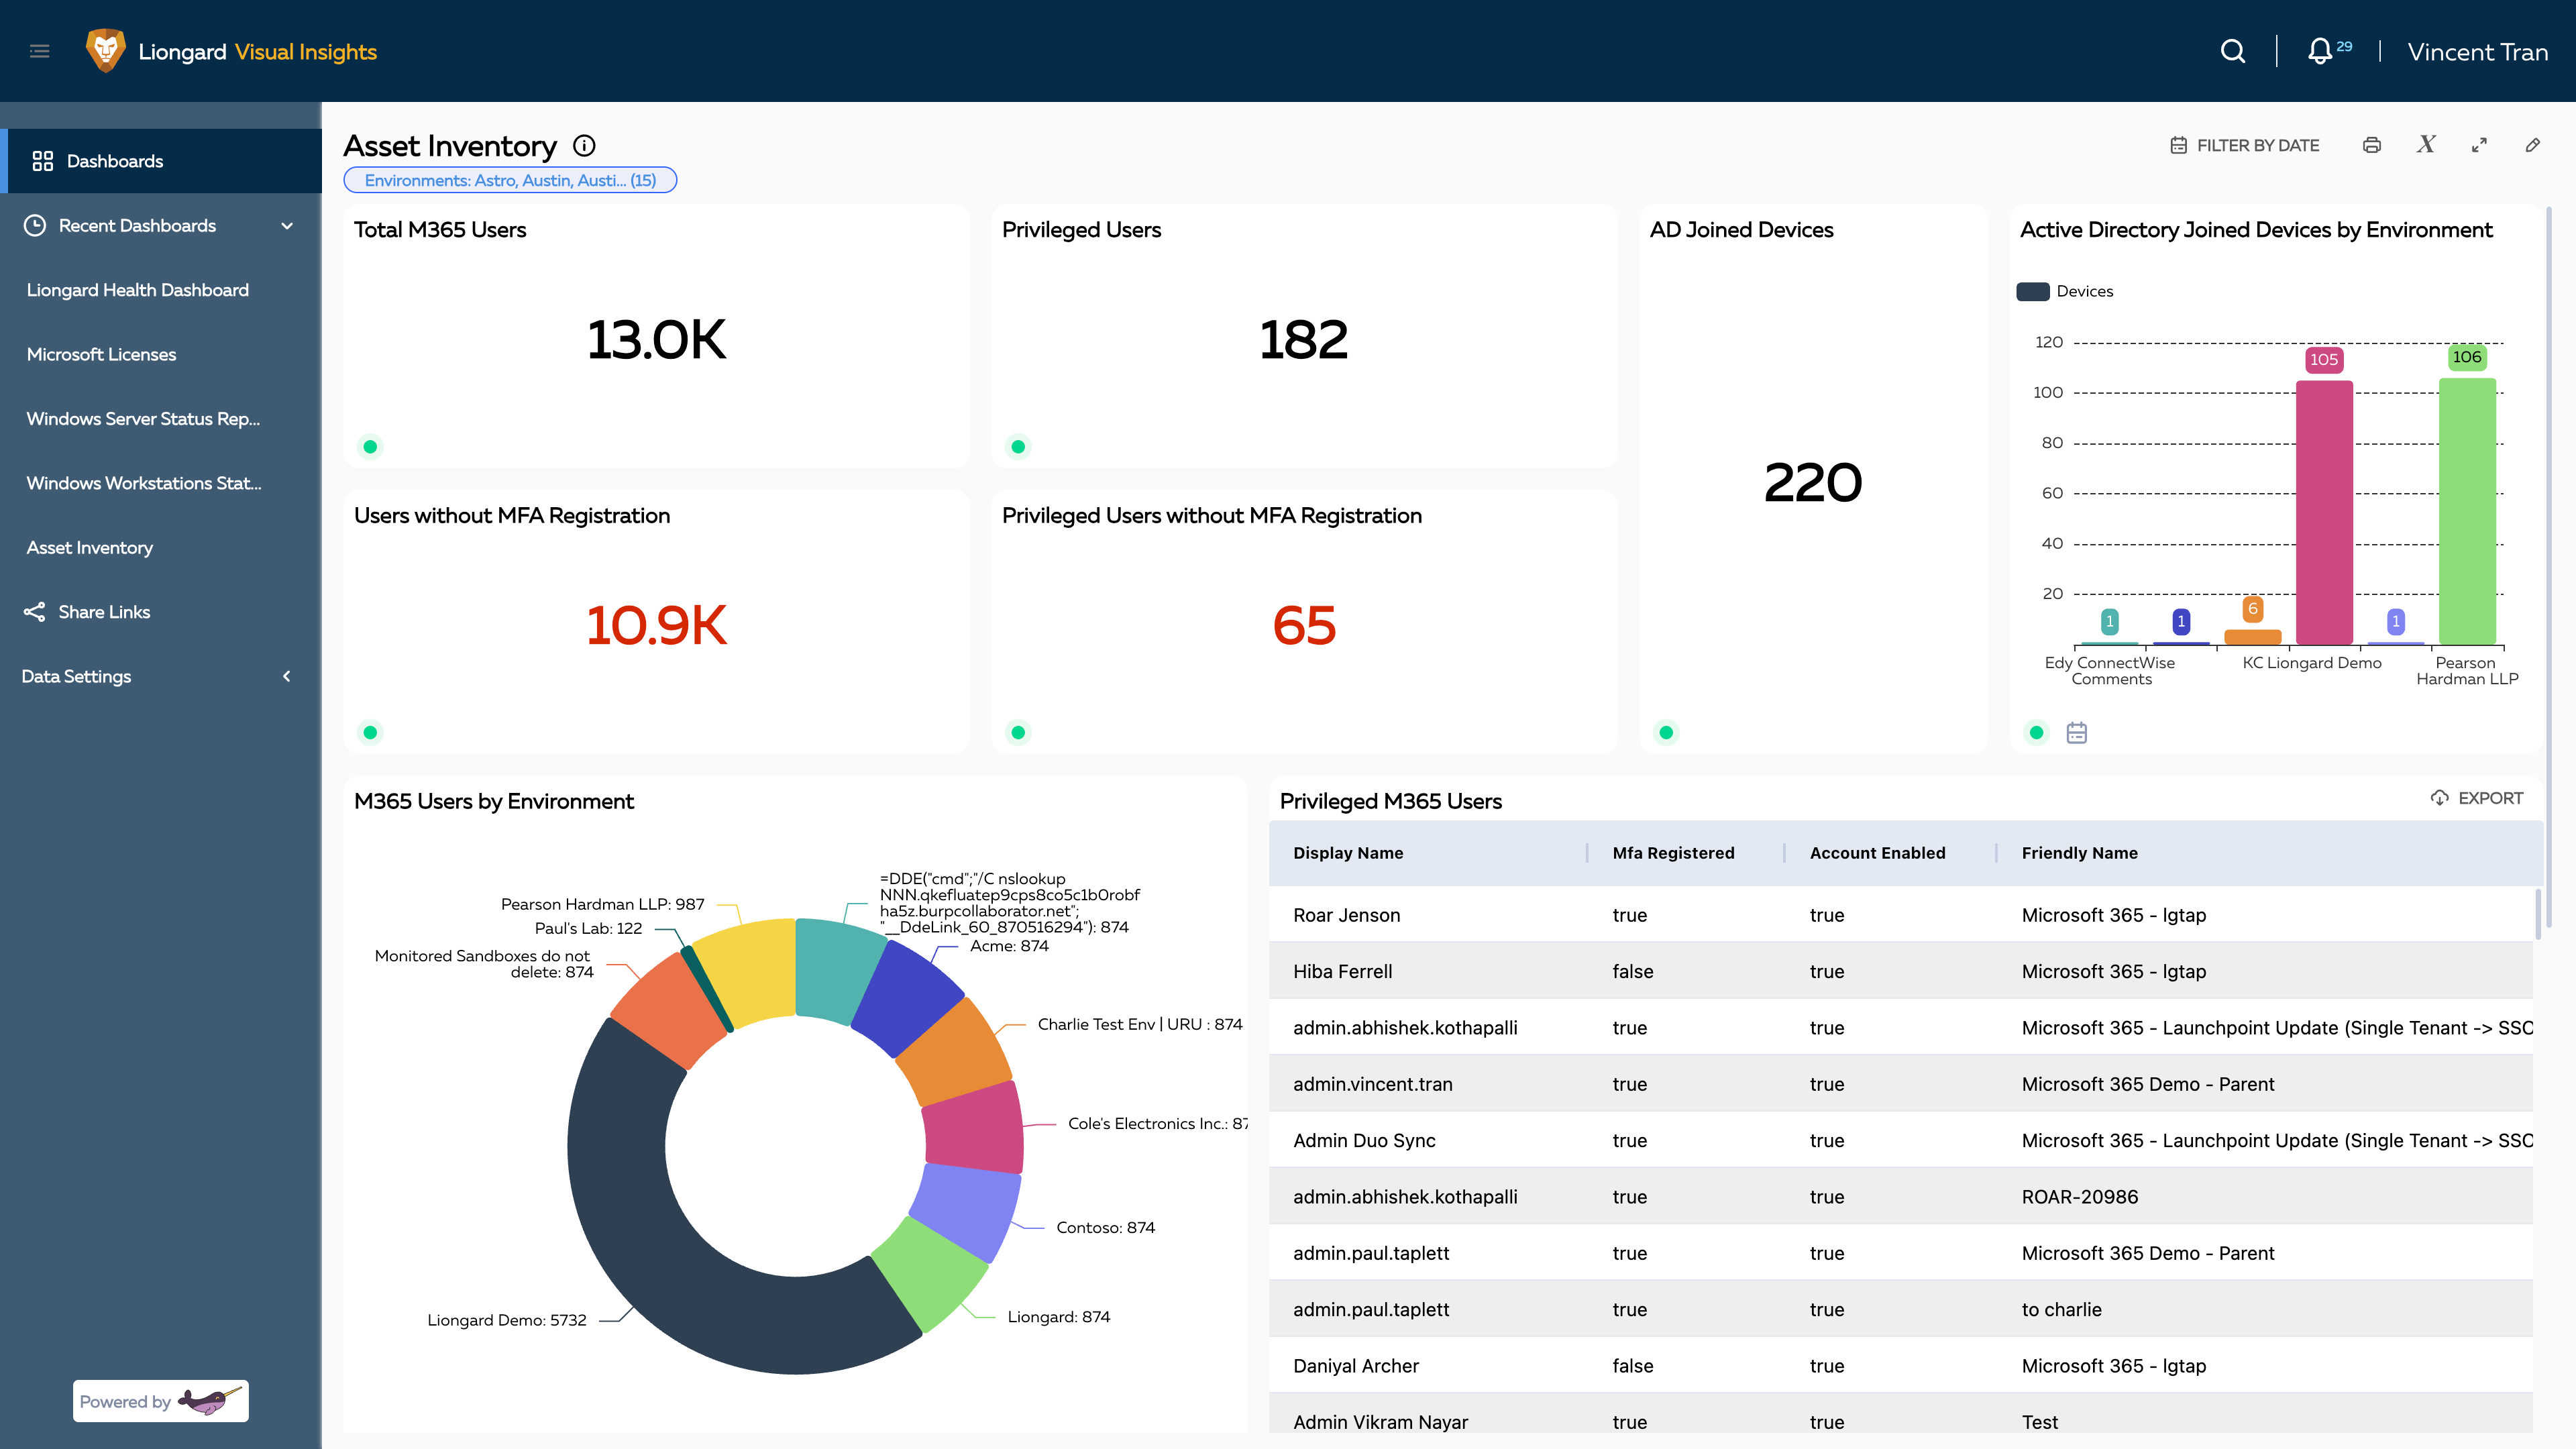Open the hamburger menu icon
The width and height of the screenshot is (2576, 1449).
point(40,51)
